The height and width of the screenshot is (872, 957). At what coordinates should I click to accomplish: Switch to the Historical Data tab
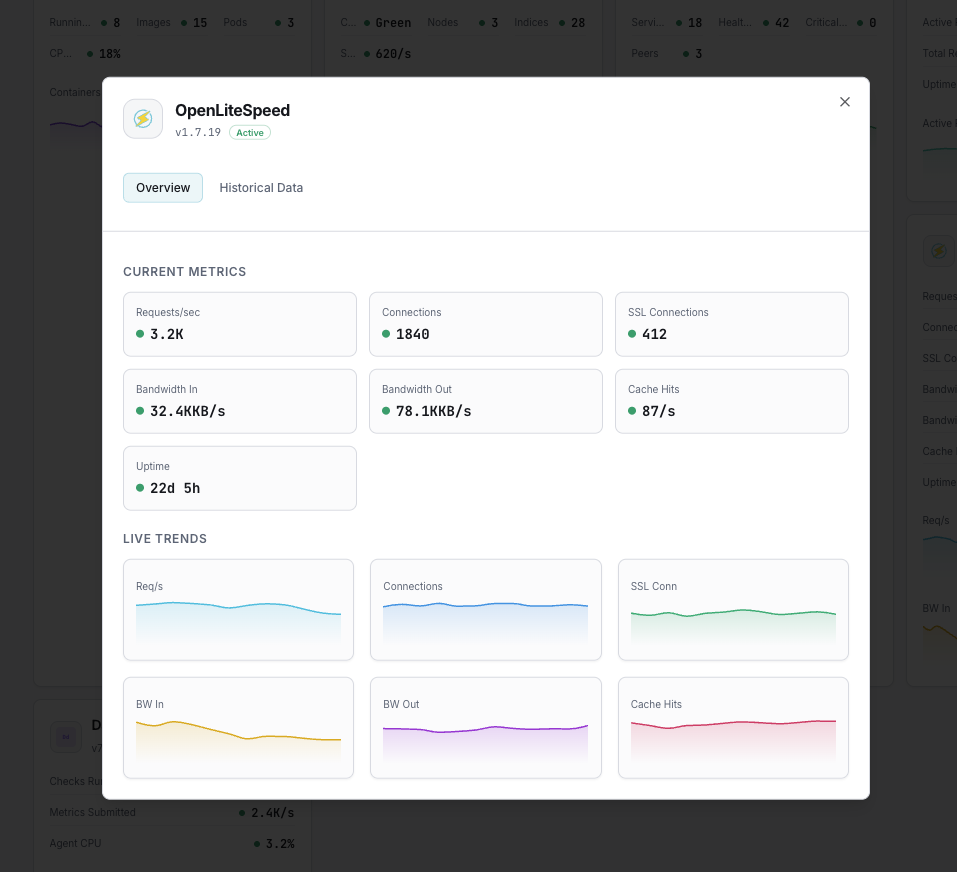click(261, 187)
